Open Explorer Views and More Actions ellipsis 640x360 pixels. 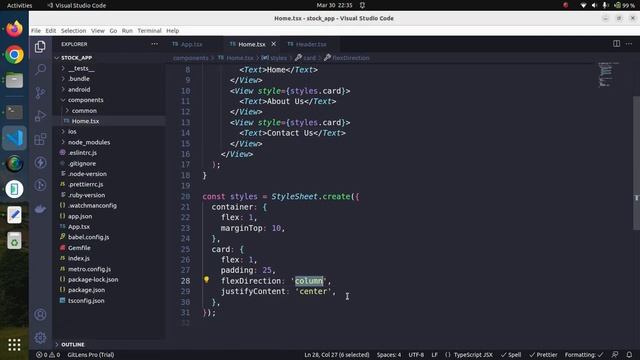tap(154, 44)
